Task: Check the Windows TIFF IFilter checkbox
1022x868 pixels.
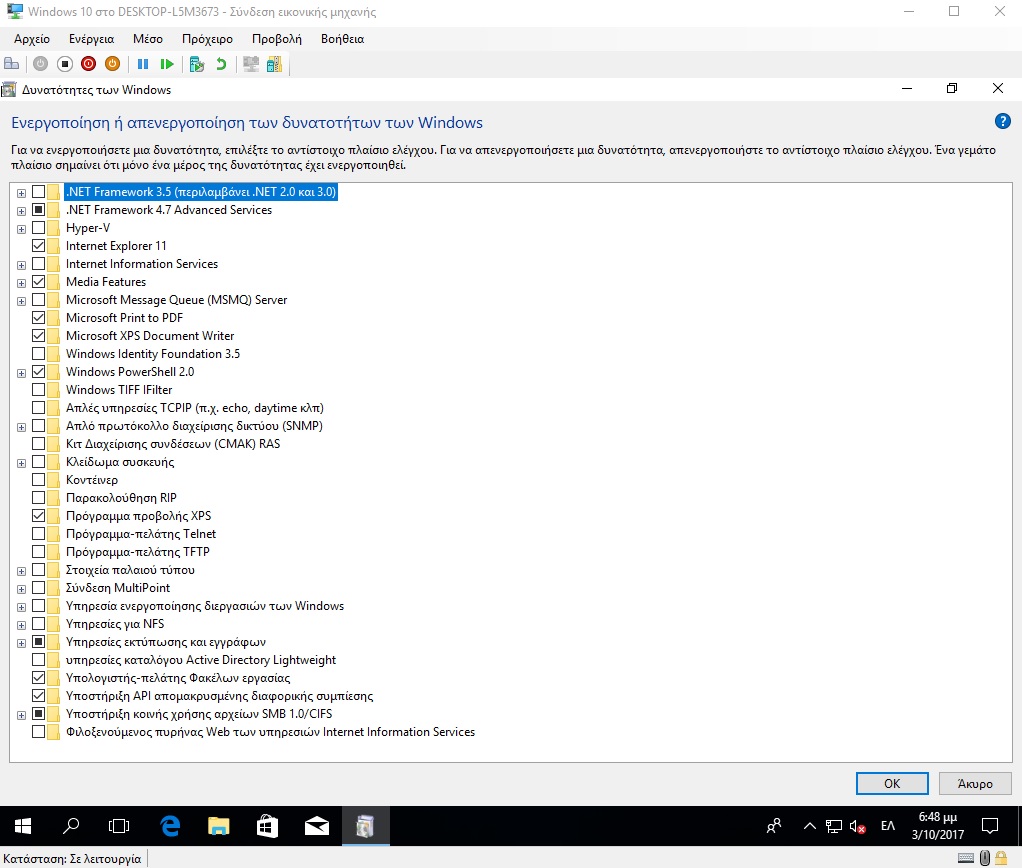Action: pyautogui.click(x=38, y=390)
